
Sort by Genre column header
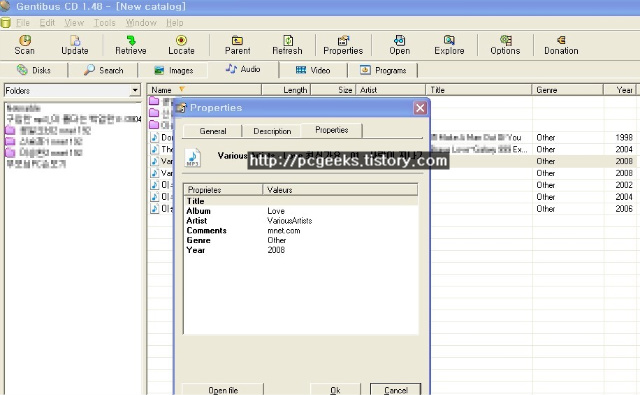(x=567, y=90)
